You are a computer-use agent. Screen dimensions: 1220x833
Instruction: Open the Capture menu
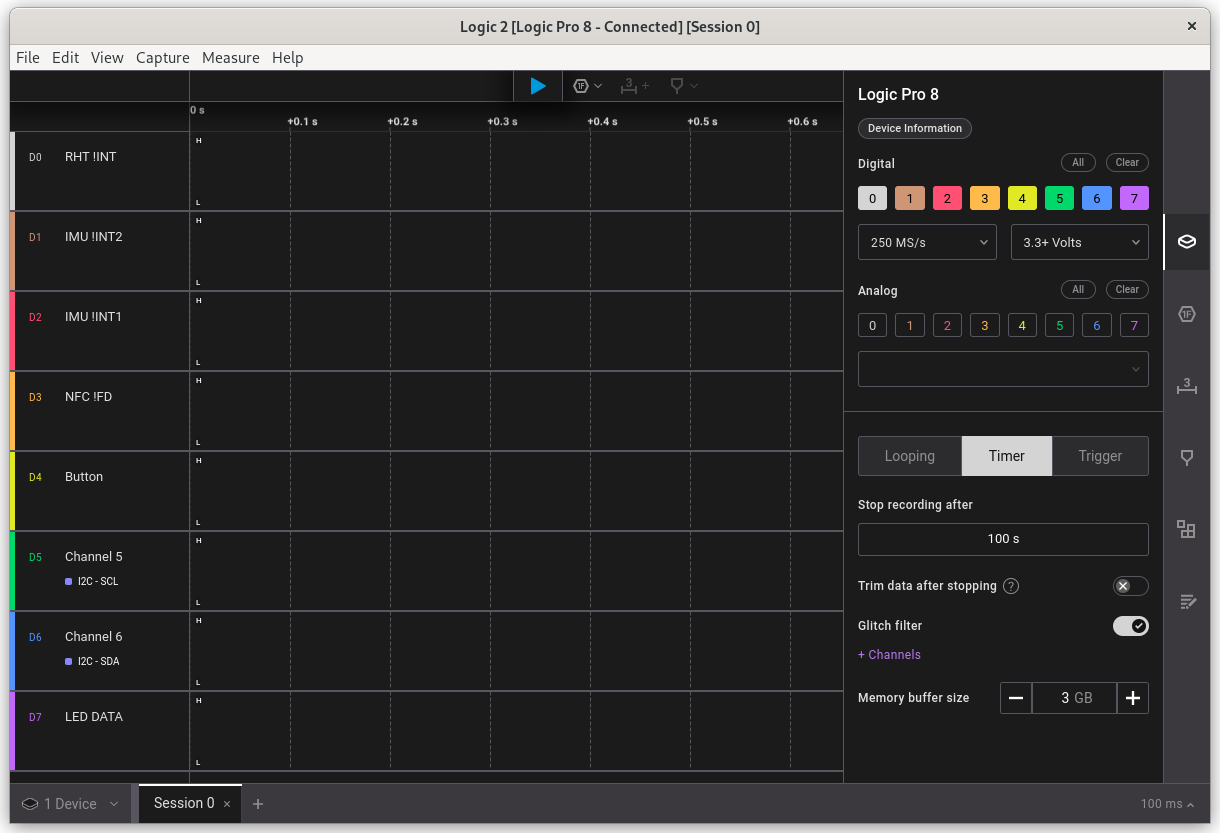162,58
